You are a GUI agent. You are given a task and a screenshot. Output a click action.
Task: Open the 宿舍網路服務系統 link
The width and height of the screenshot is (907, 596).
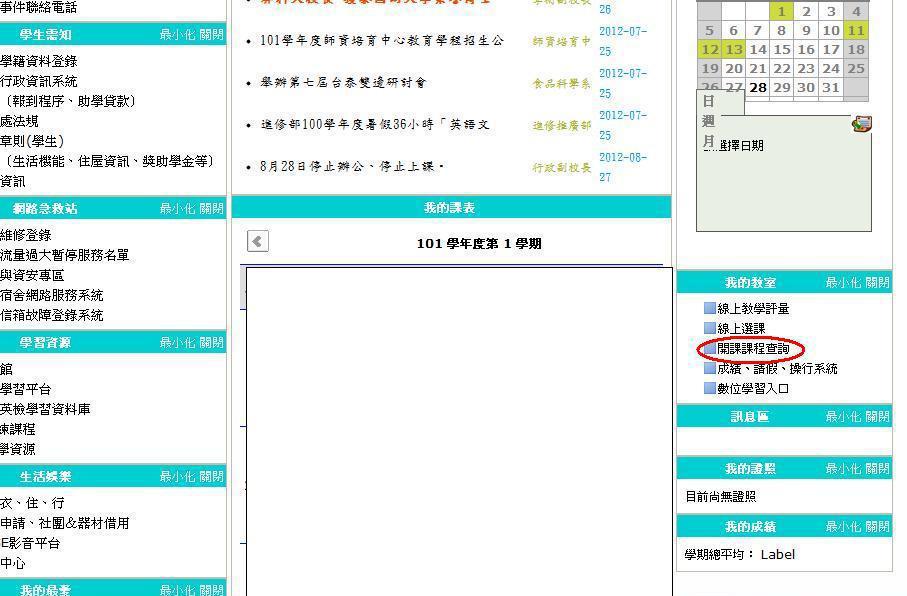[x=51, y=295]
